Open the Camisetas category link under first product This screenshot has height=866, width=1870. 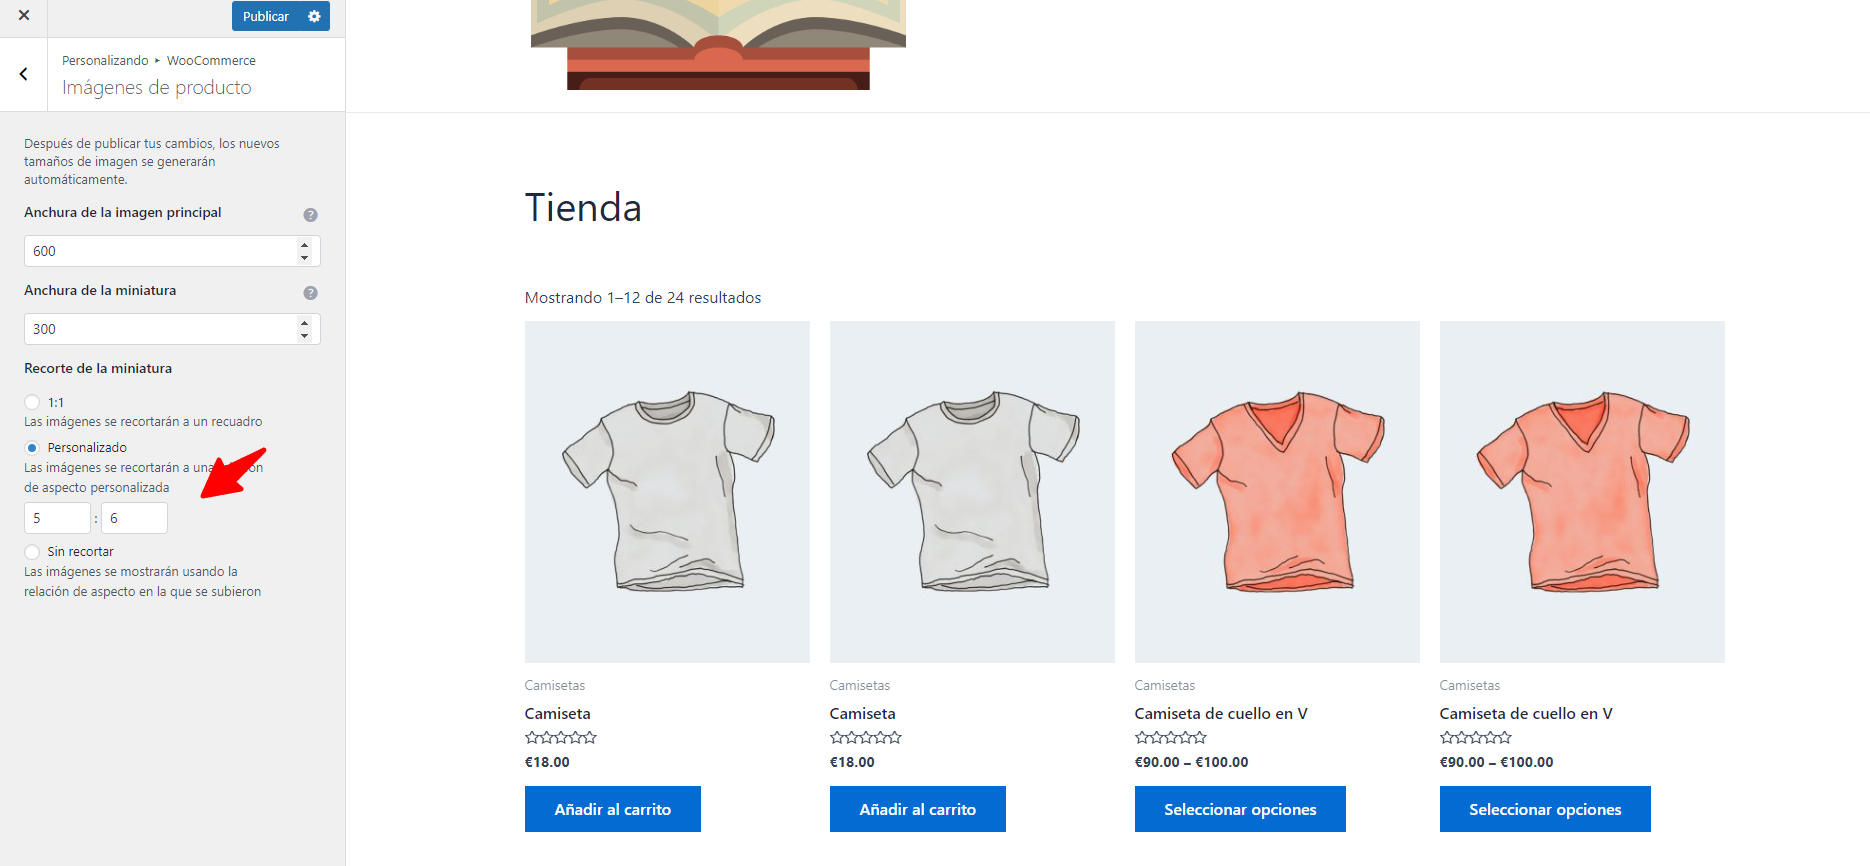tap(555, 685)
